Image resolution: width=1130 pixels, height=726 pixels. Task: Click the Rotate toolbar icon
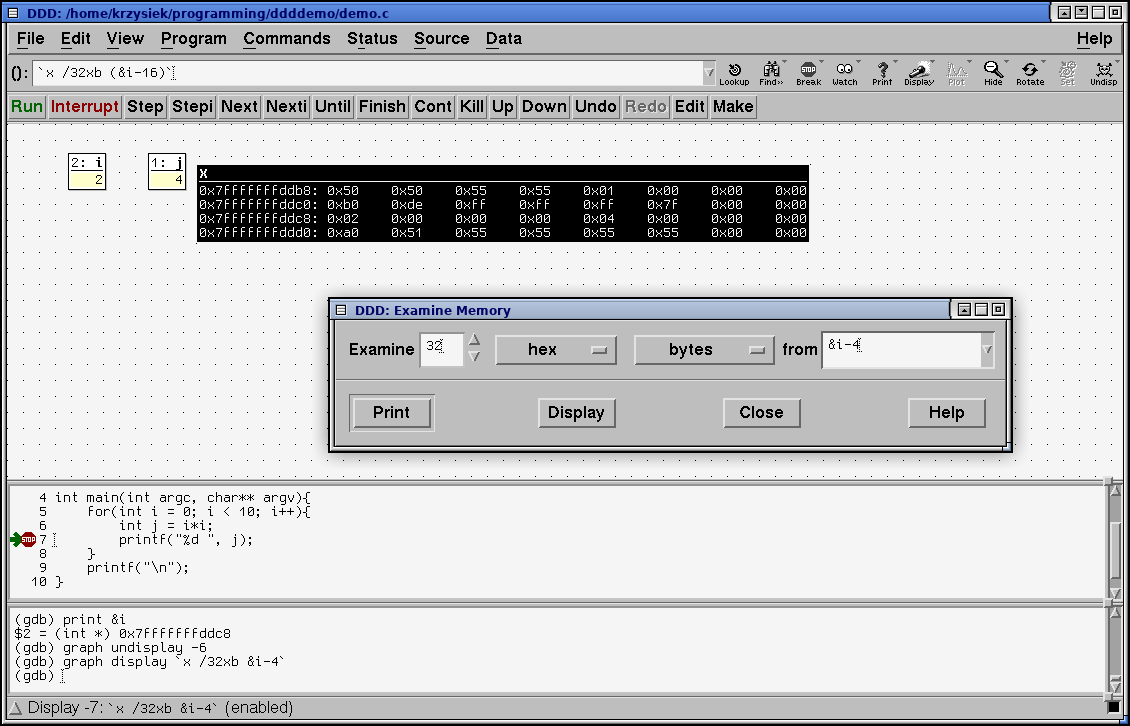pyautogui.click(x=1030, y=73)
